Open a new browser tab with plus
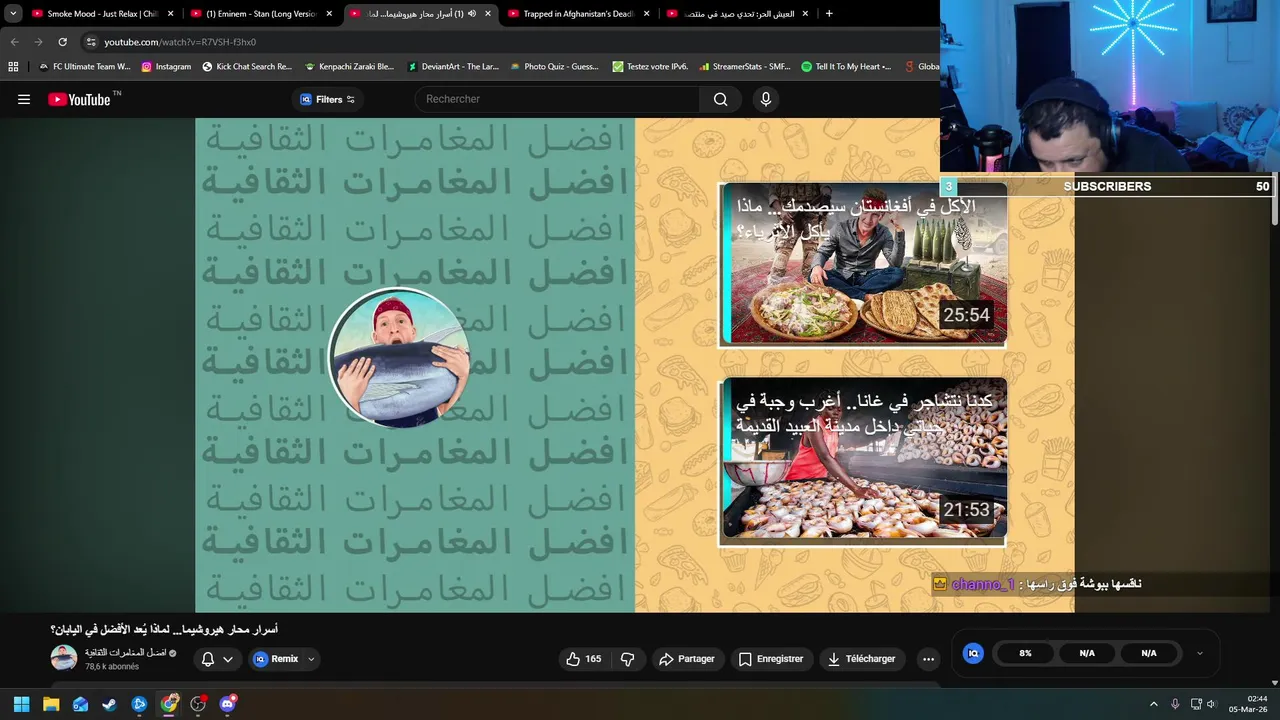Viewport: 1280px width, 720px height. point(828,14)
